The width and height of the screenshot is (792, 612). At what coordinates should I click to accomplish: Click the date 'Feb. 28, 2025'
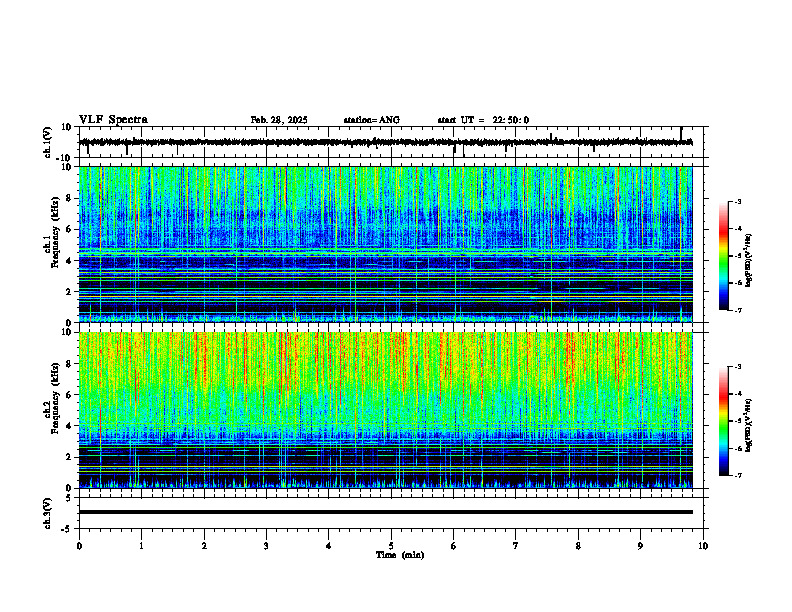point(279,120)
